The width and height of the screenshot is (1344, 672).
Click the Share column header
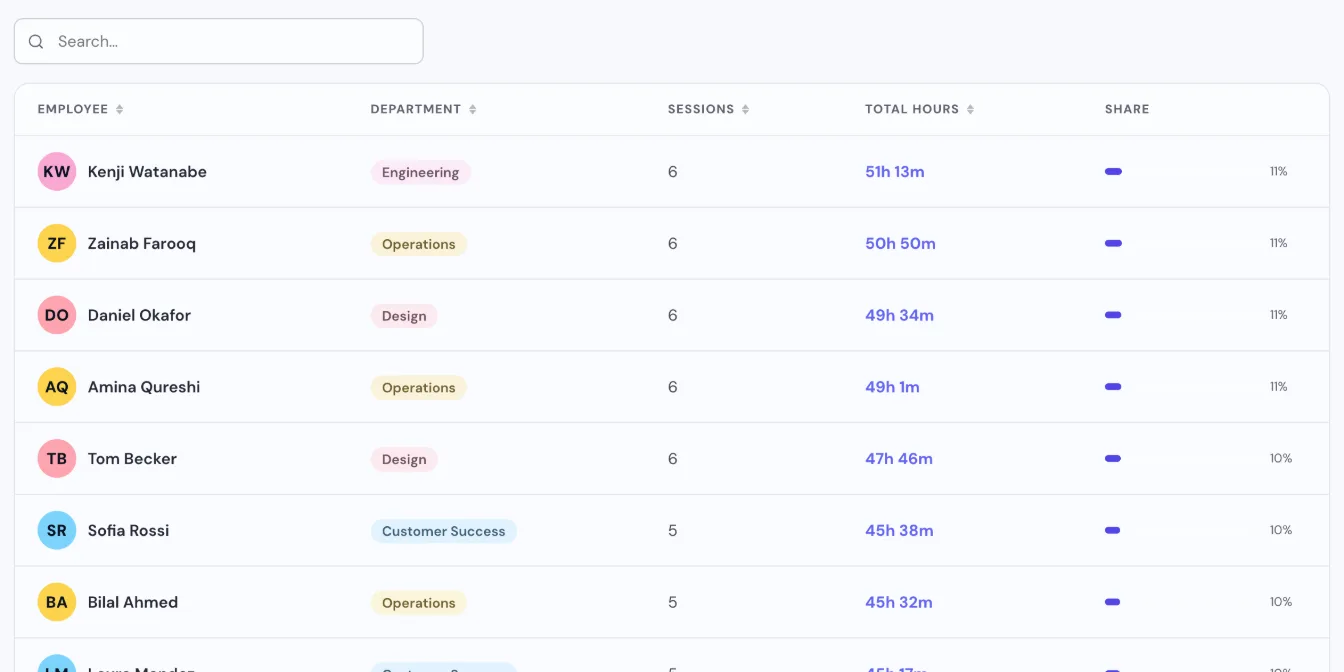1127,109
